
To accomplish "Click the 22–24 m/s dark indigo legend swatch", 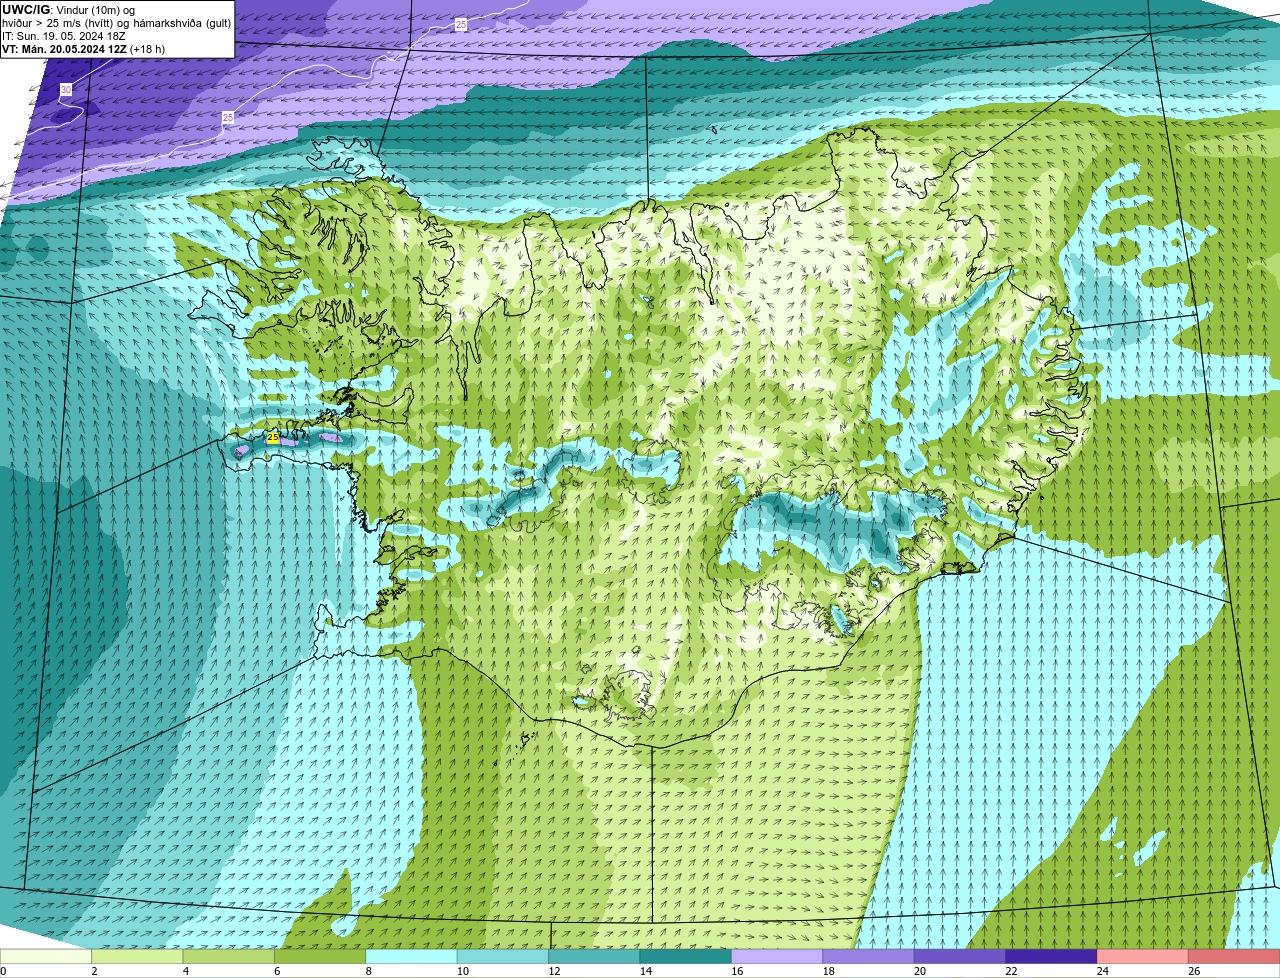I will click(x=1051, y=956).
